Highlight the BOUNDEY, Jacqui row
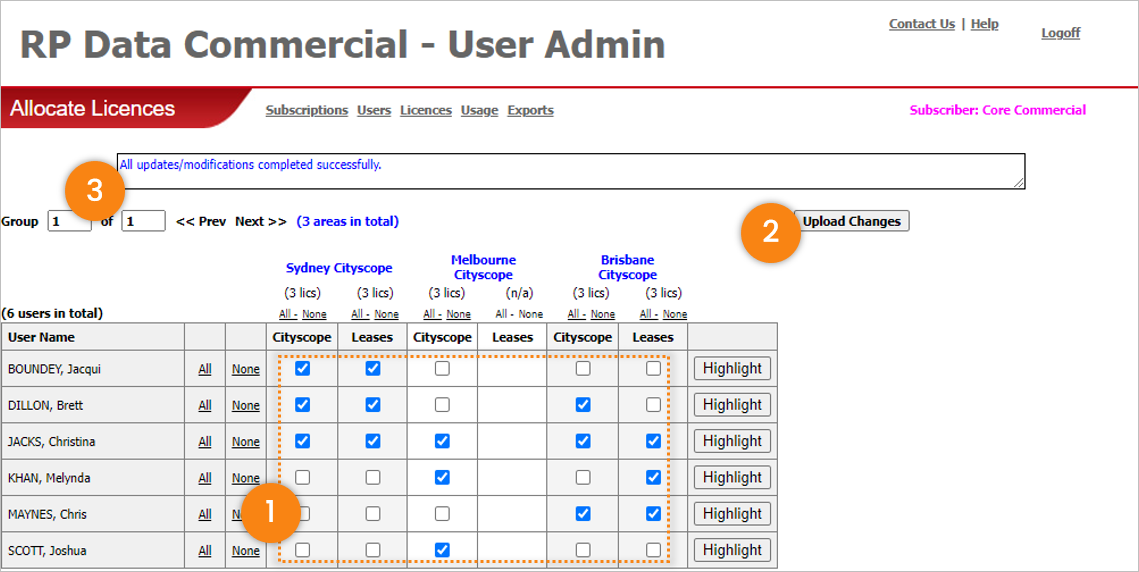Image resolution: width=1139 pixels, height=572 pixels. (x=732, y=368)
